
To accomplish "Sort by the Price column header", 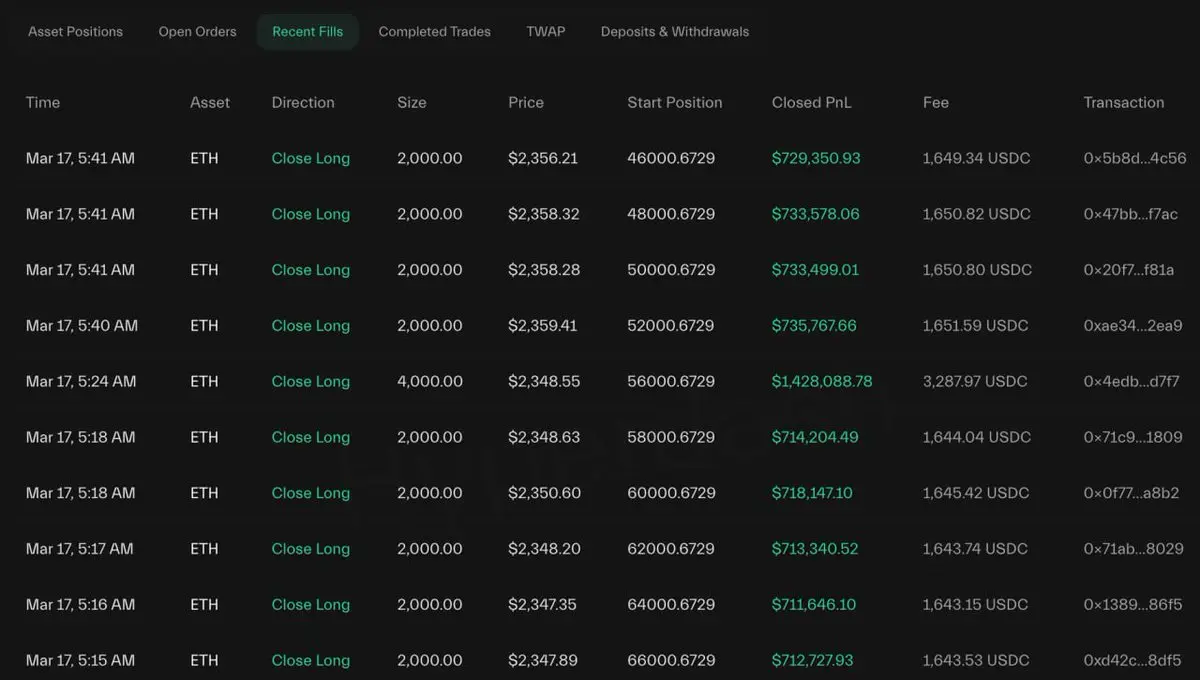I will pyautogui.click(x=525, y=102).
